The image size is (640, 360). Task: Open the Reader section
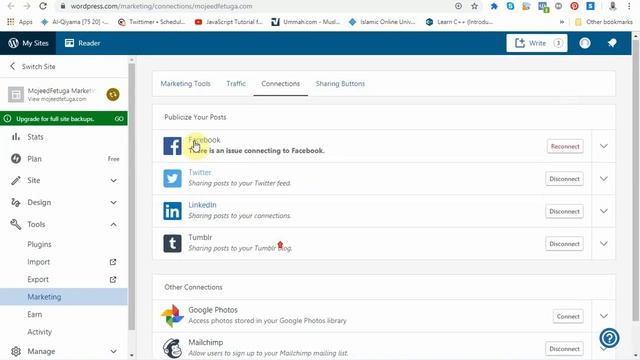(82, 43)
